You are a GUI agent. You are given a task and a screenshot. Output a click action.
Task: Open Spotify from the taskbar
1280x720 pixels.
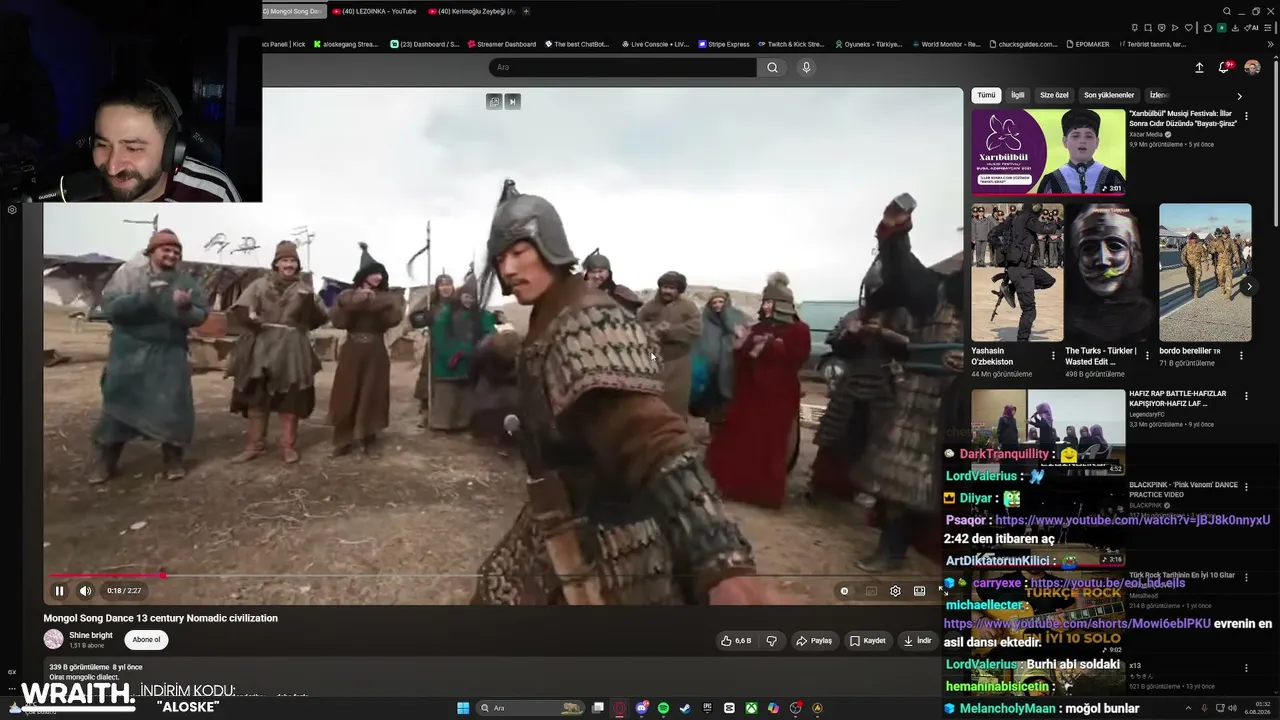(664, 708)
